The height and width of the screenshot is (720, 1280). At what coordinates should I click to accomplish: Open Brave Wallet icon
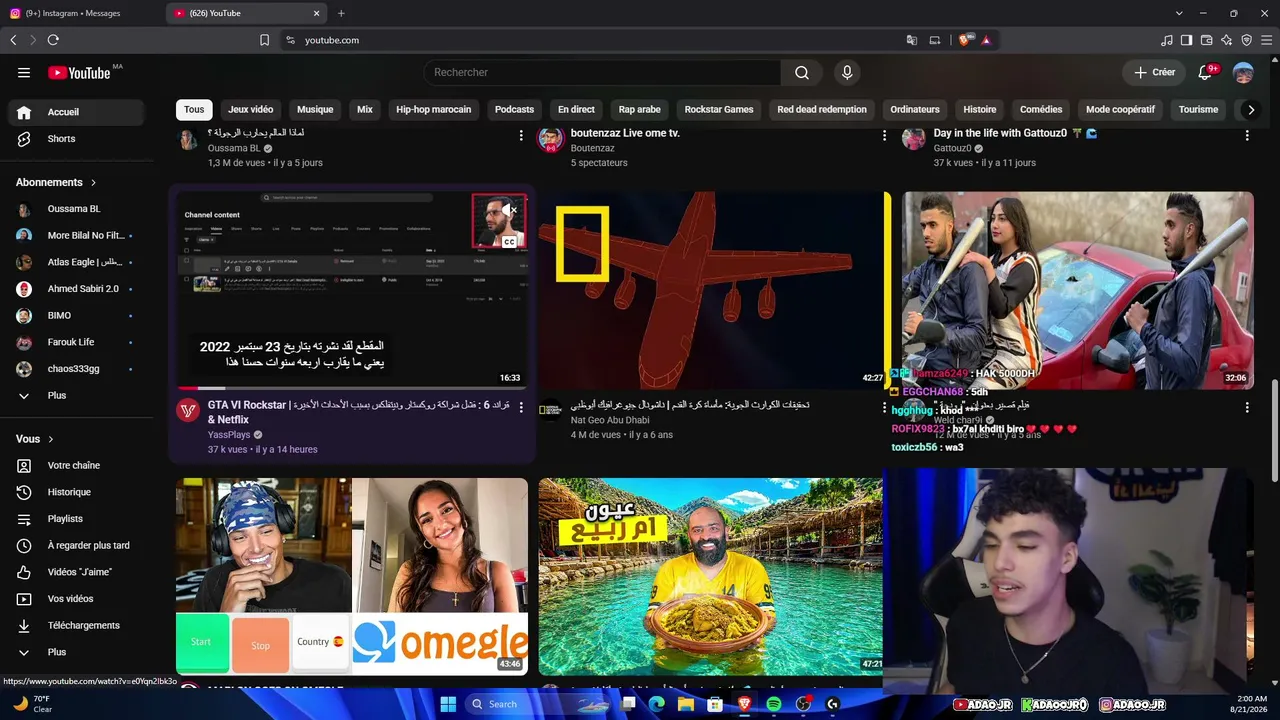1206,40
